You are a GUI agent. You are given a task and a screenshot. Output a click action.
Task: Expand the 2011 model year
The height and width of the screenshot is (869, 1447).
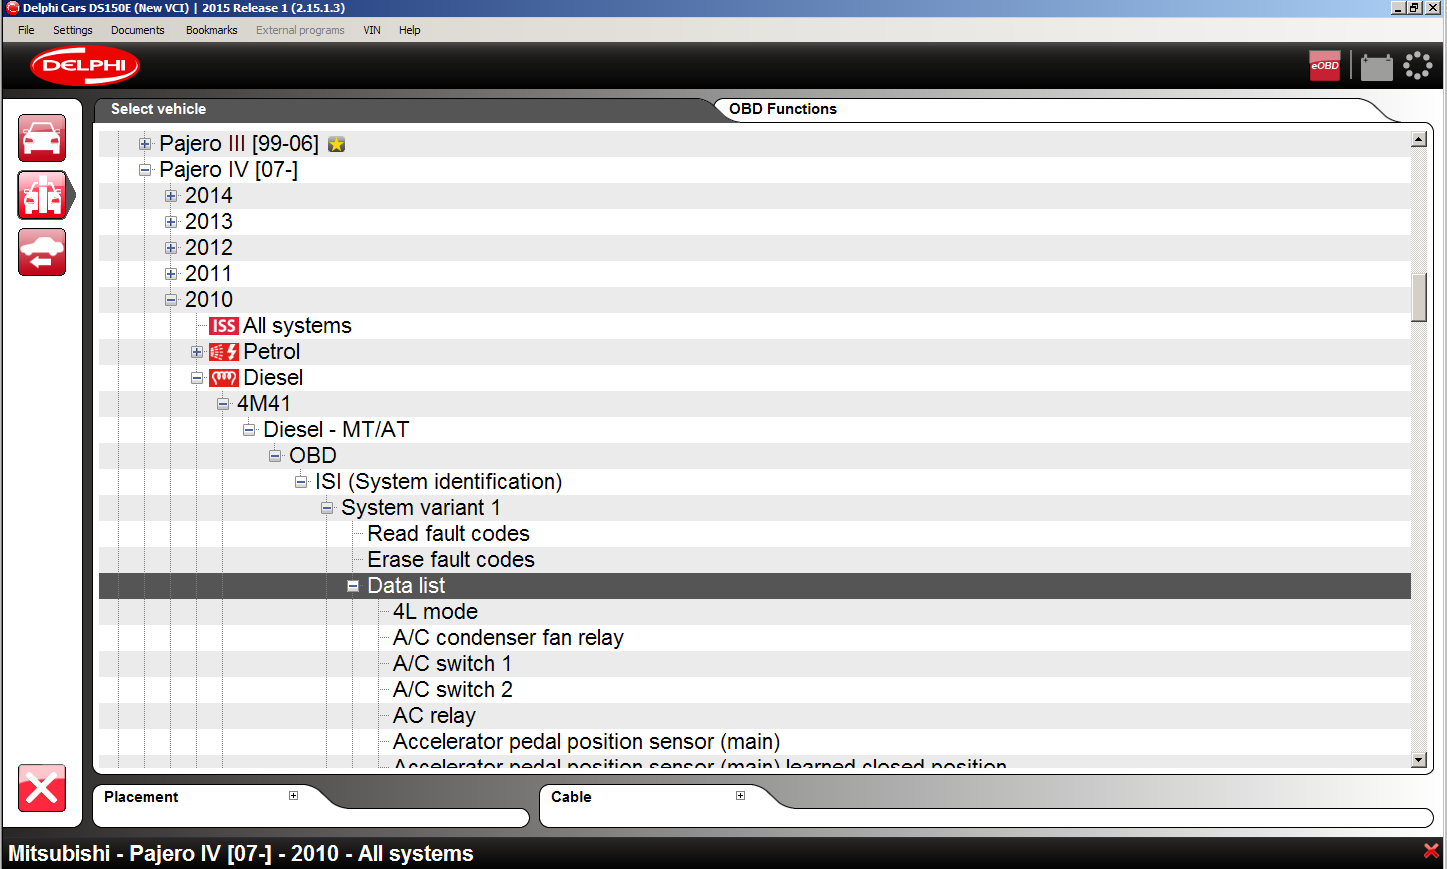[x=171, y=274]
